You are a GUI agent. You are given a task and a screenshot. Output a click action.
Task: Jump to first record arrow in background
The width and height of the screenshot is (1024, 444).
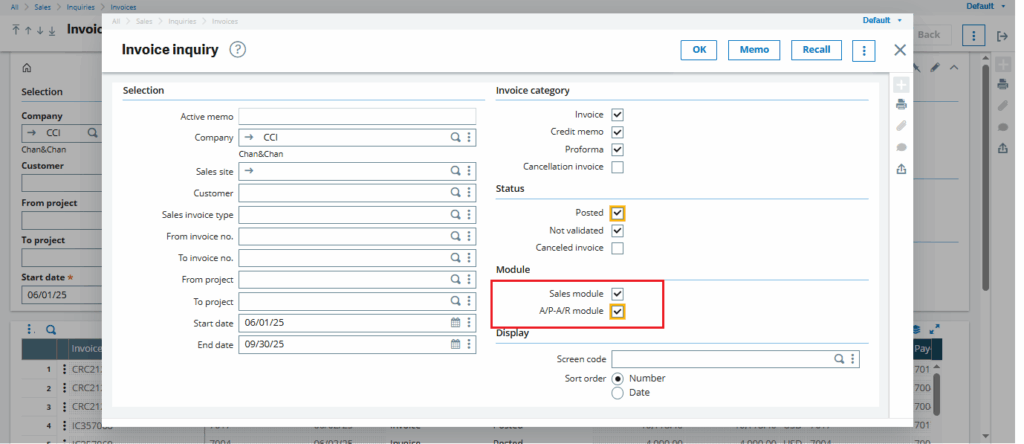click(x=16, y=30)
